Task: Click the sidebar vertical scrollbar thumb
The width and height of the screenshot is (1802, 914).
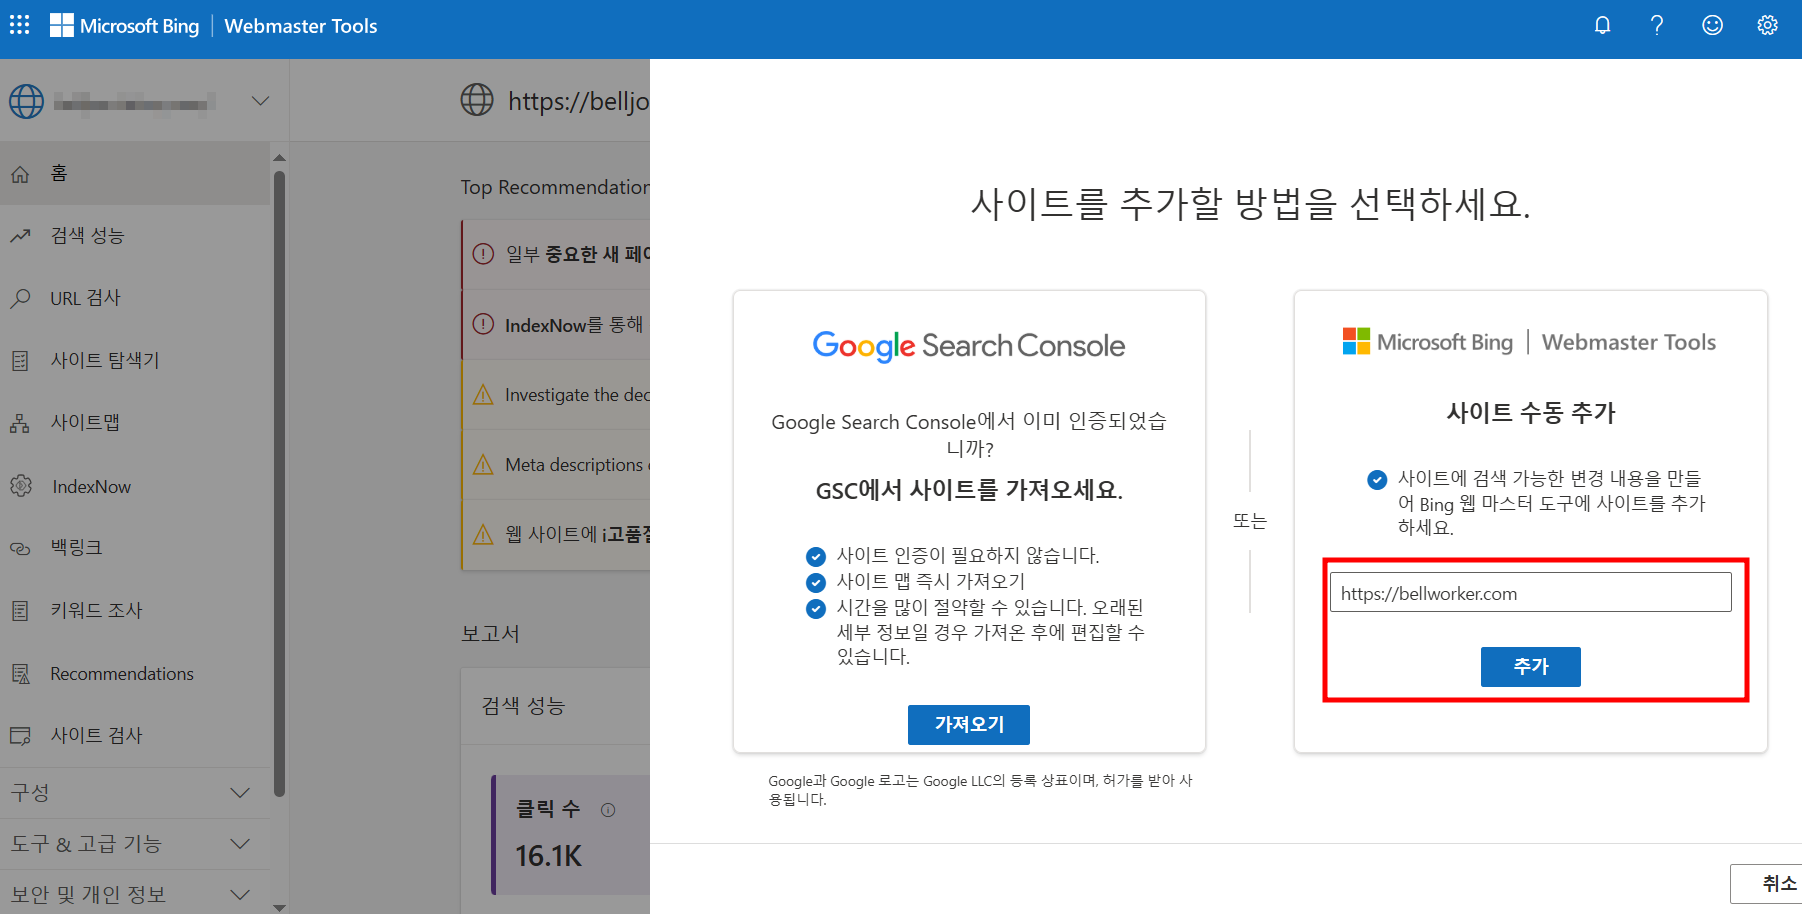Action: (279, 483)
